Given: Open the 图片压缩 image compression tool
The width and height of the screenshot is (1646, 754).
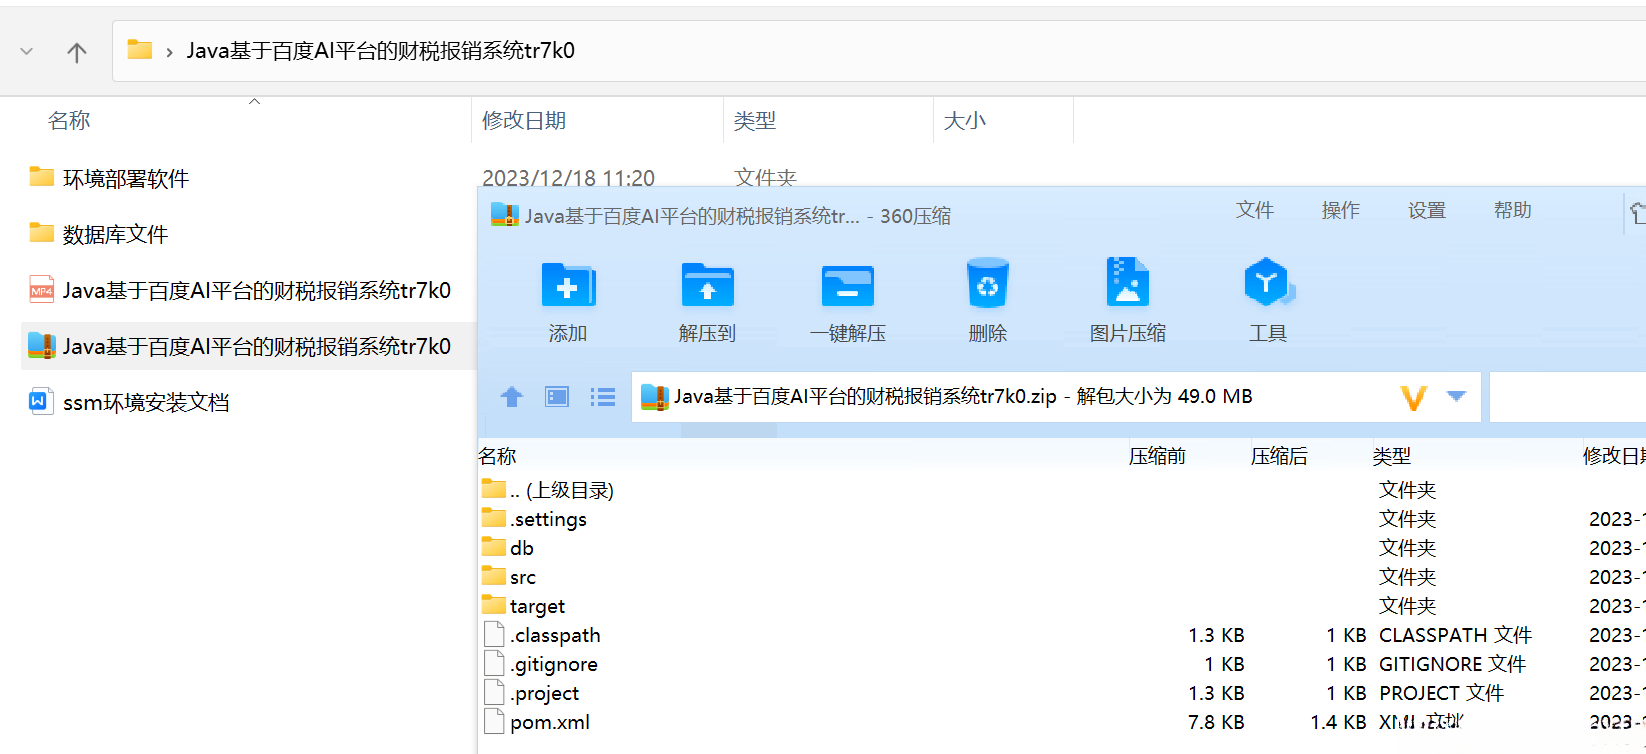Looking at the screenshot, I should point(1127,282).
